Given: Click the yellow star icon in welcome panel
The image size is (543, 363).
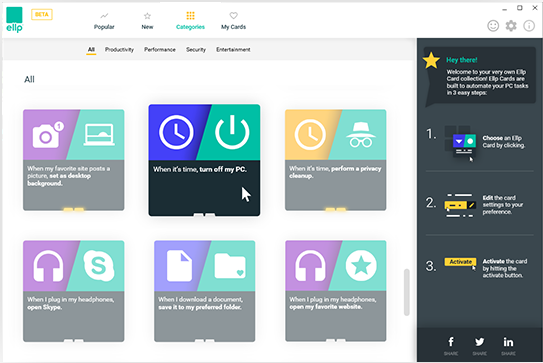Looking at the screenshot, I should tap(431, 61).
